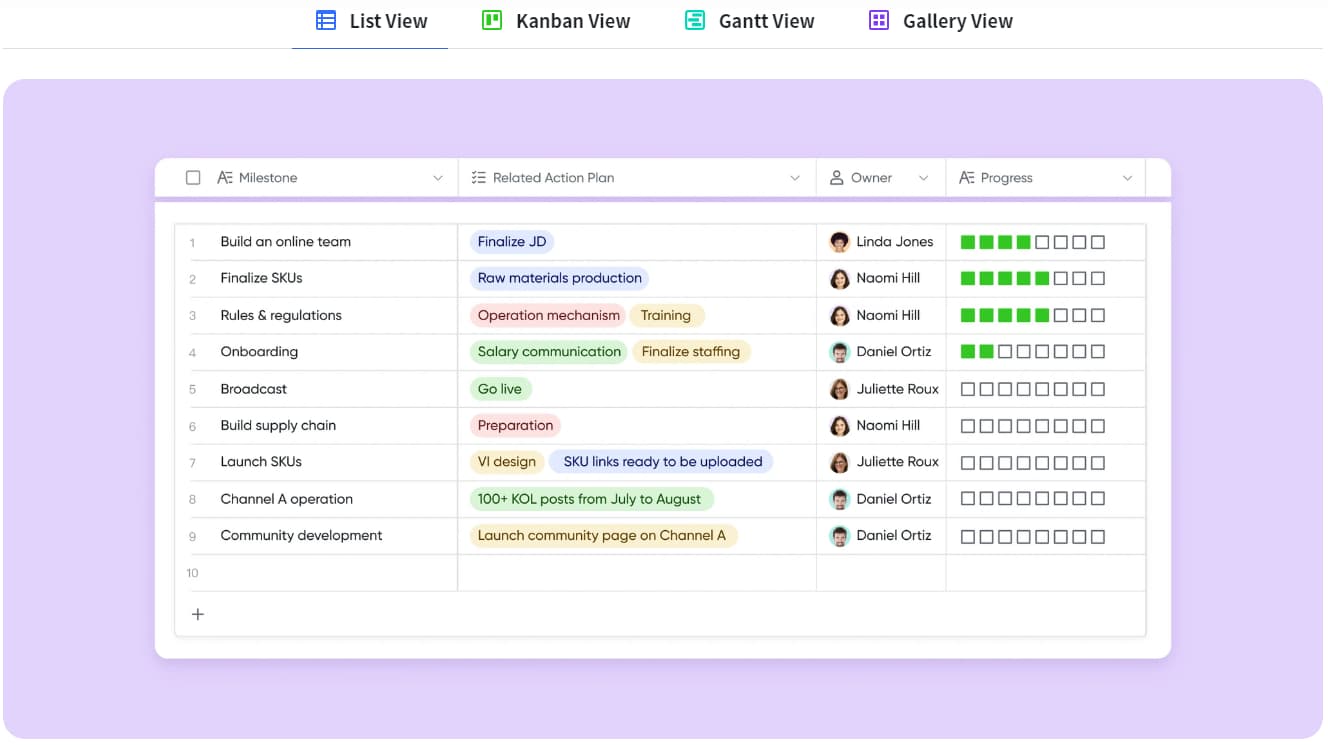Viewport: 1328px width, 745px height.
Task: Click Linda Jones avatar in row 1
Action: click(840, 241)
